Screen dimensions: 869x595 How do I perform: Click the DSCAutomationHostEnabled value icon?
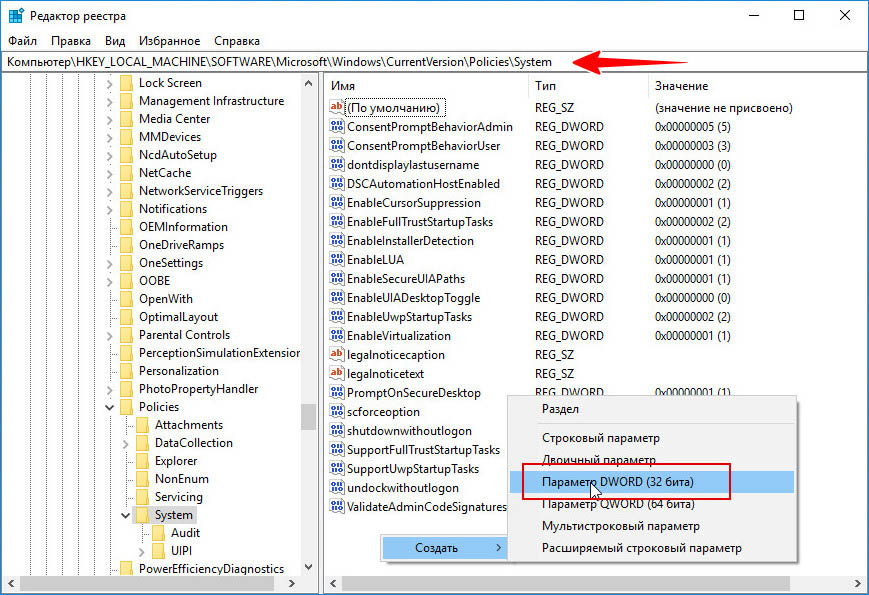[336, 183]
